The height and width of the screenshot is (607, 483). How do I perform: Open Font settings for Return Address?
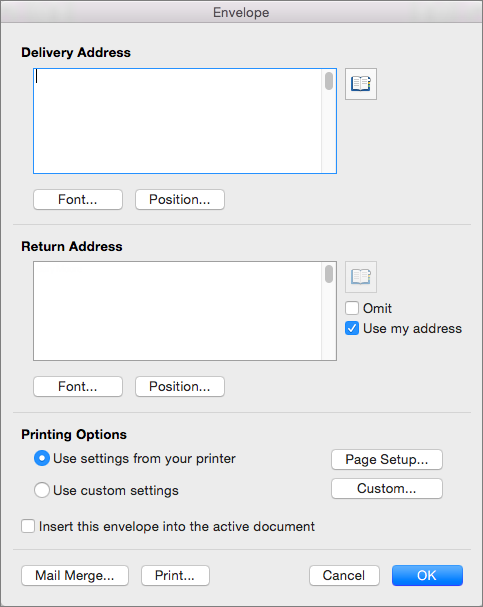(x=78, y=386)
